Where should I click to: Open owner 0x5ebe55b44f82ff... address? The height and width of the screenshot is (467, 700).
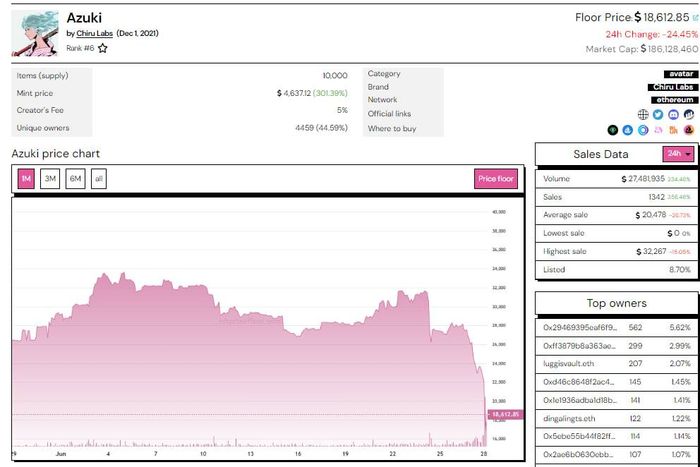click(x=579, y=436)
